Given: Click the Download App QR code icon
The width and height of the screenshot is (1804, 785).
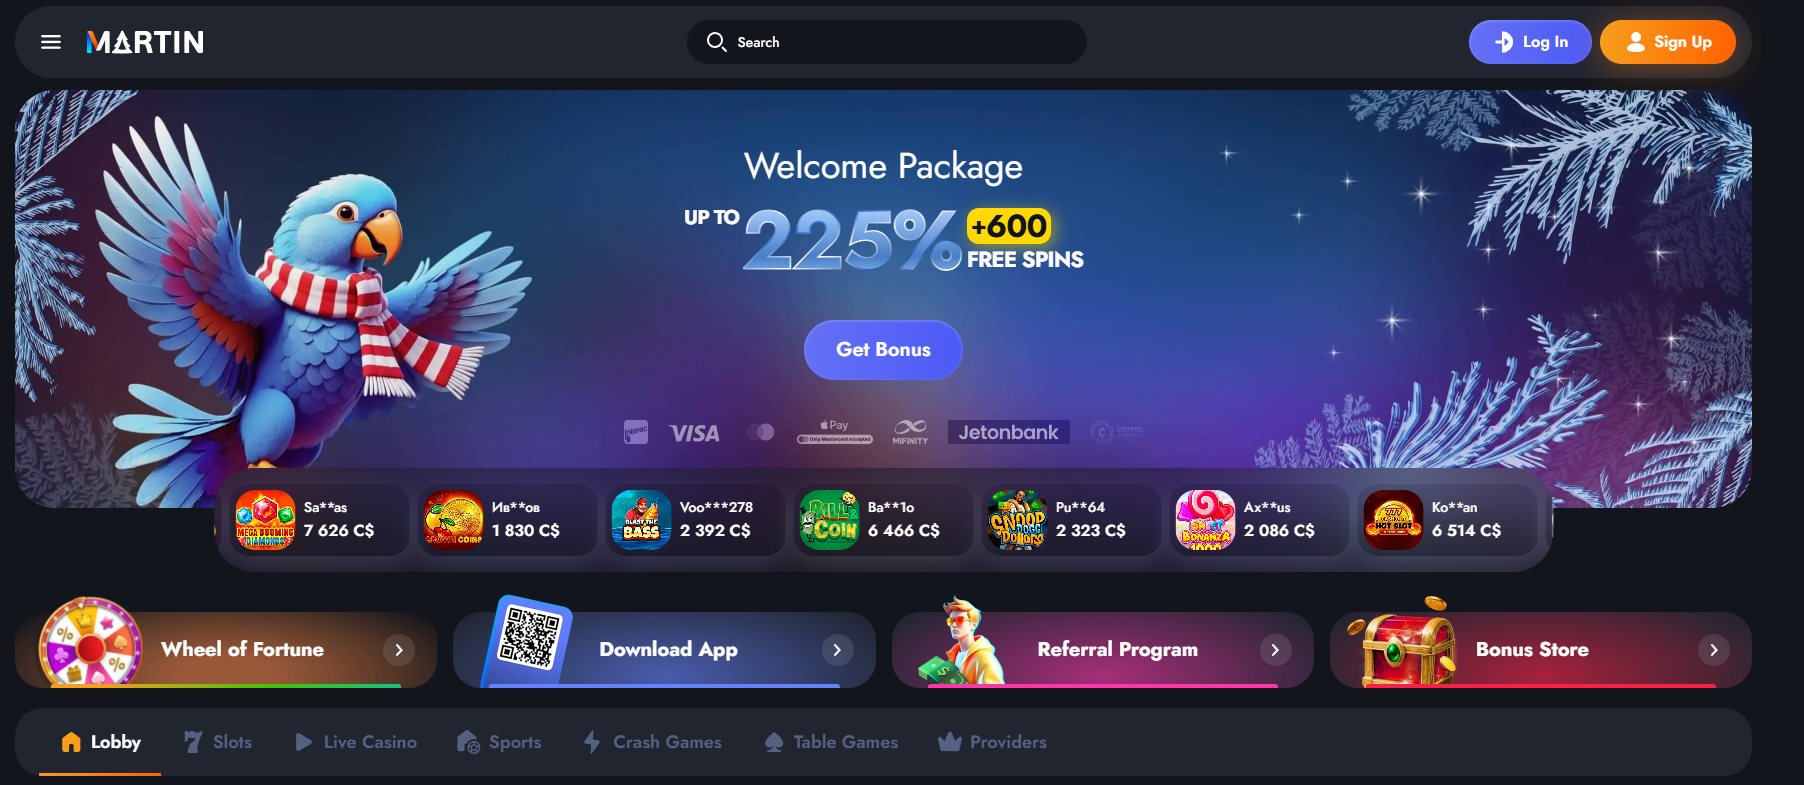Looking at the screenshot, I should 529,638.
